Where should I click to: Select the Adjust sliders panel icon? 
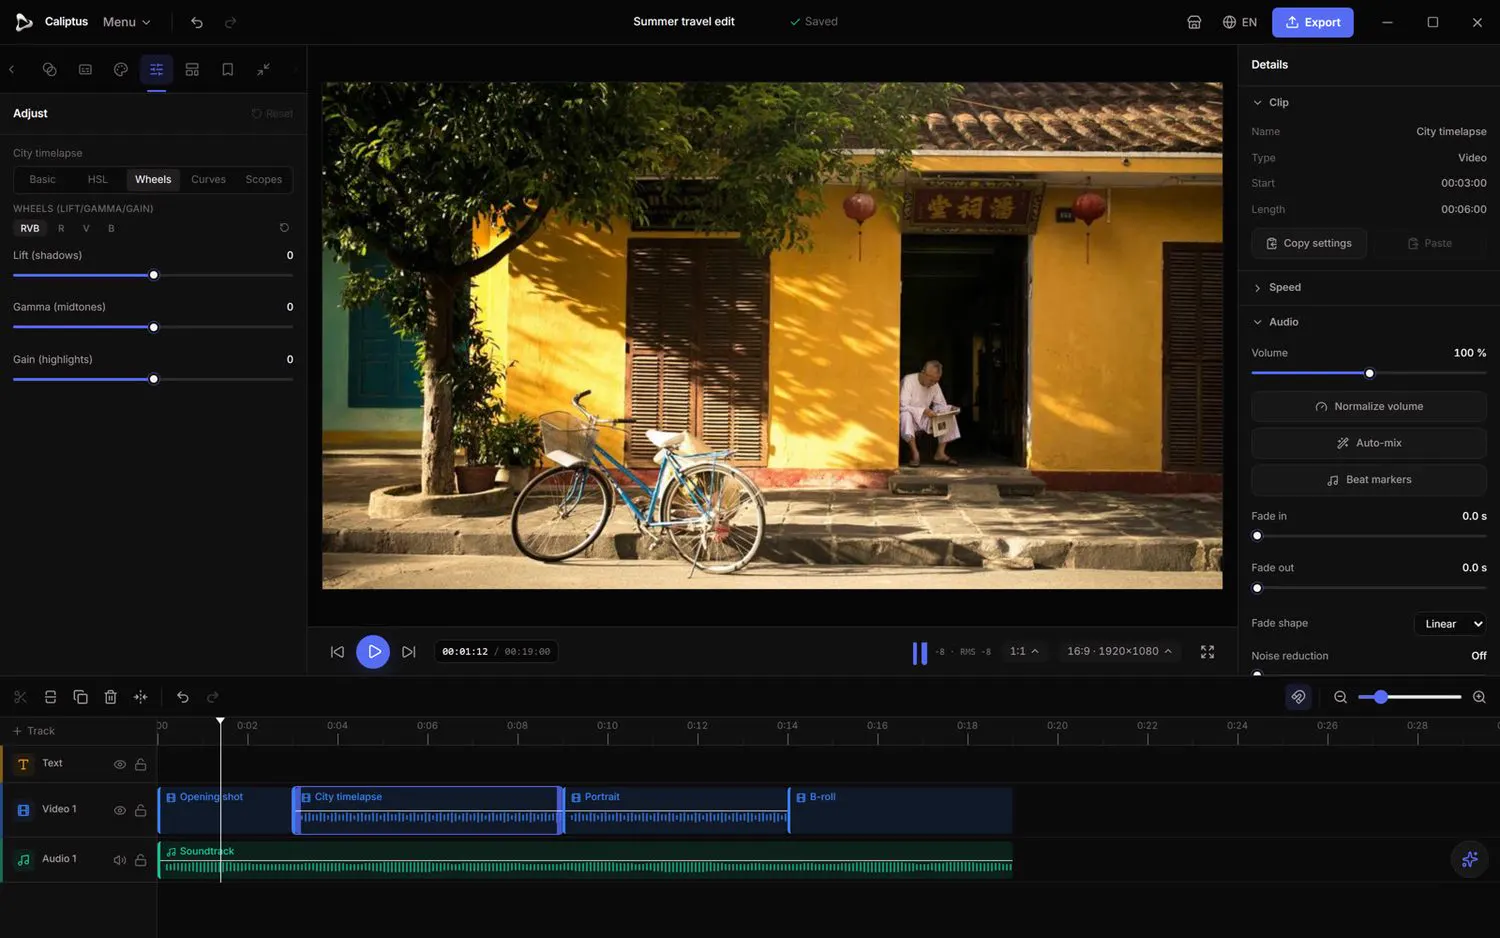[x=157, y=69]
